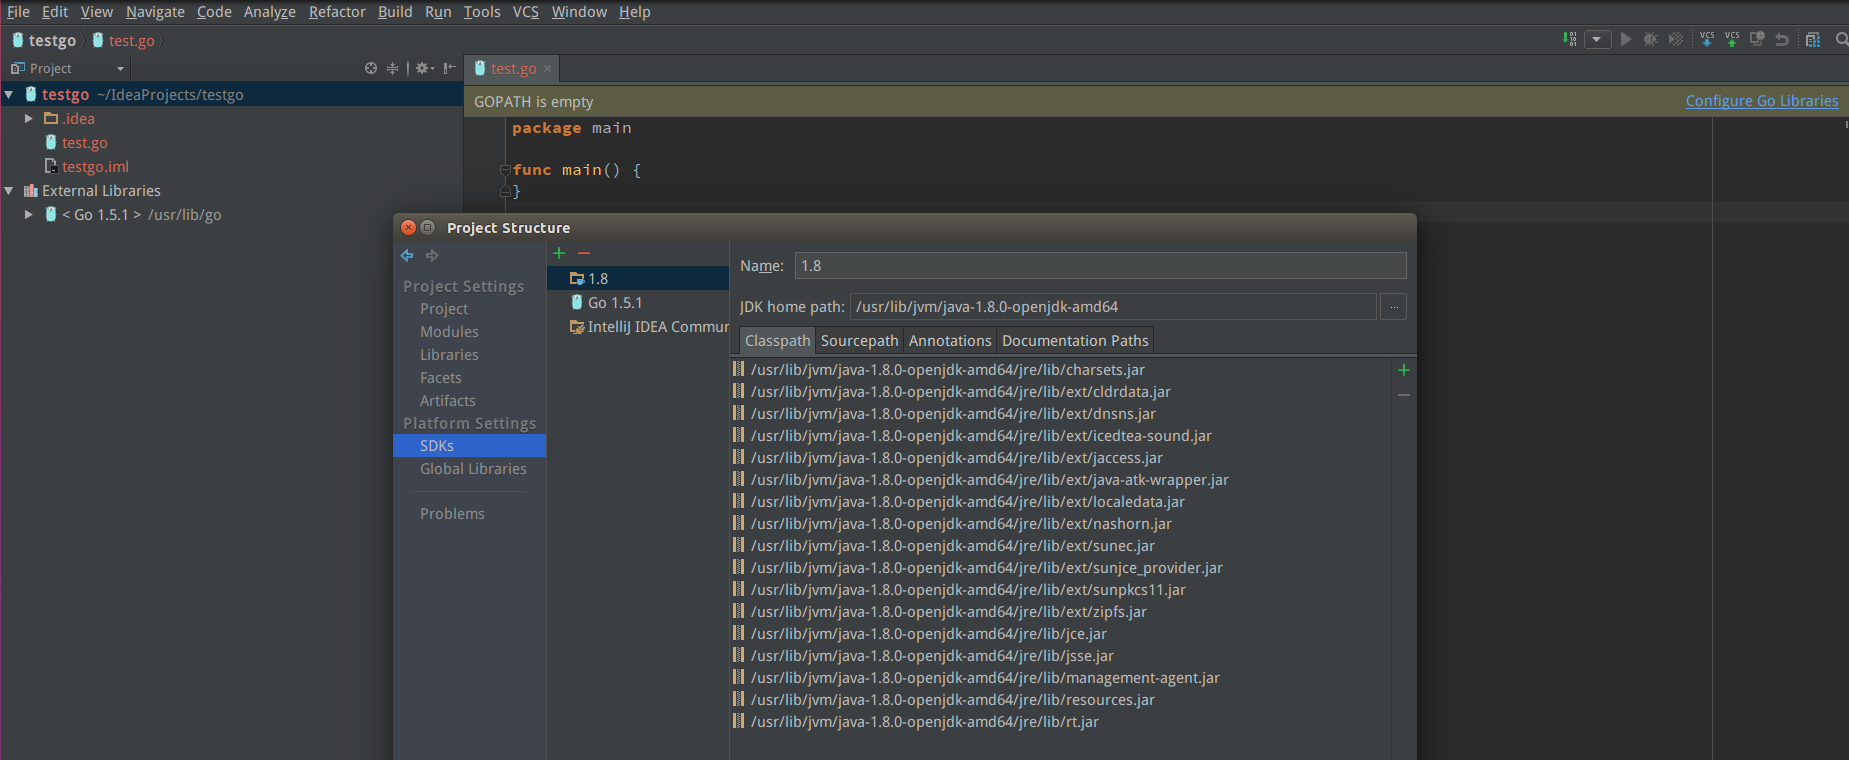Open the run configuration dropdown

(x=1597, y=39)
